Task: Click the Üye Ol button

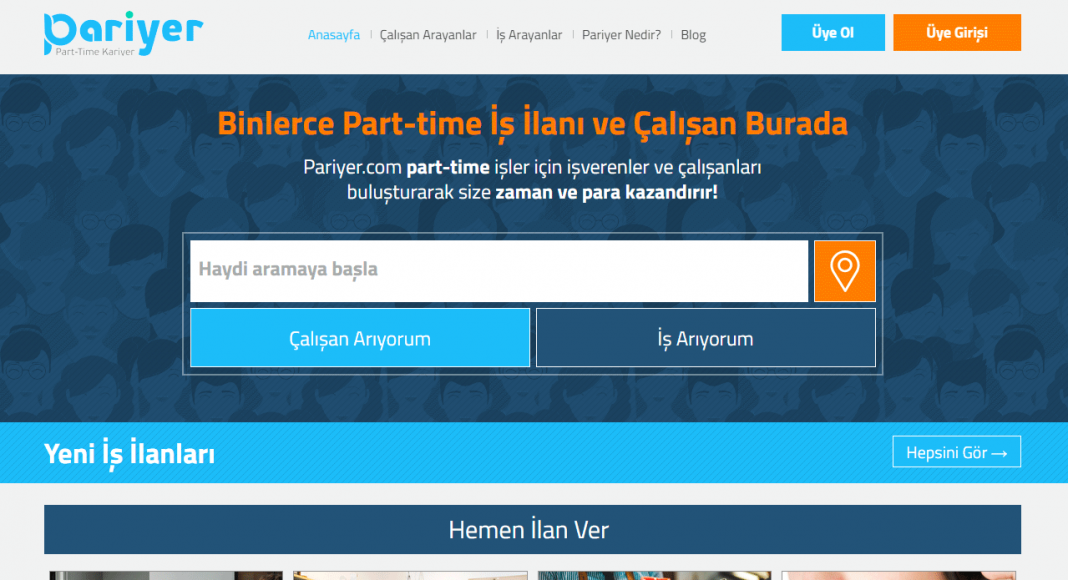Action: [833, 33]
